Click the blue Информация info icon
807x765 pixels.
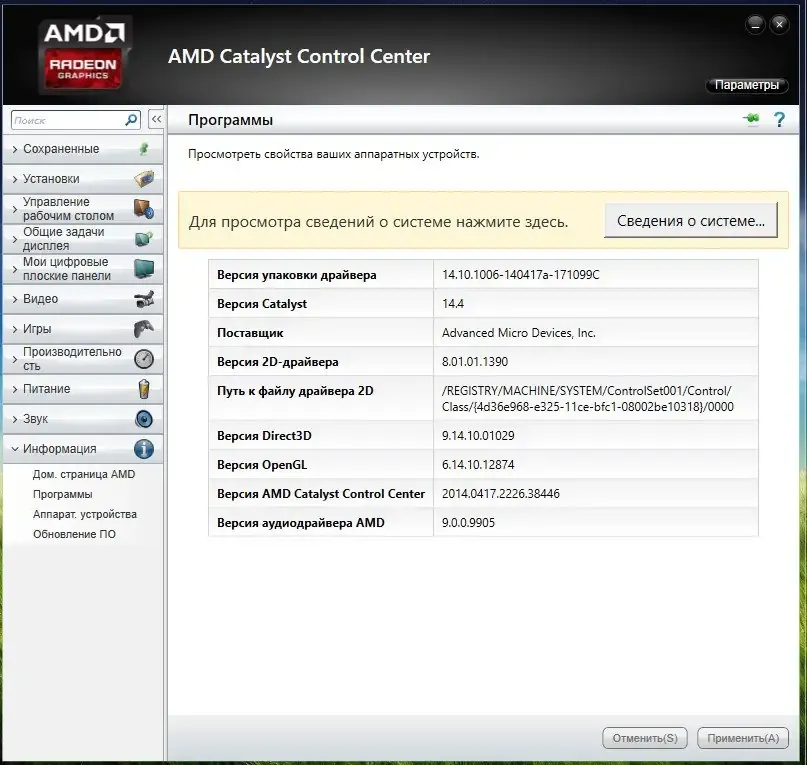(x=144, y=448)
